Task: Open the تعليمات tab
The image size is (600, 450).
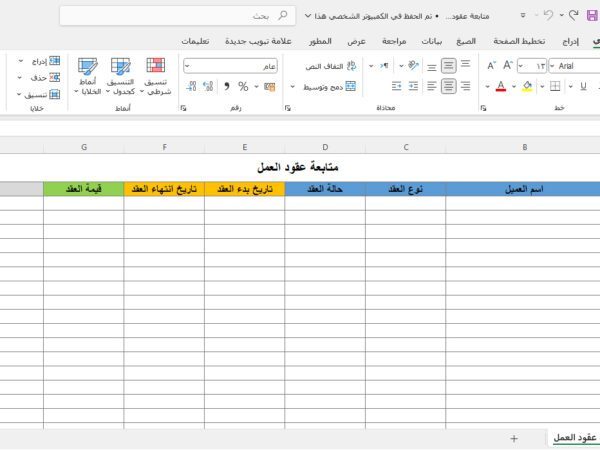Action: point(195,41)
